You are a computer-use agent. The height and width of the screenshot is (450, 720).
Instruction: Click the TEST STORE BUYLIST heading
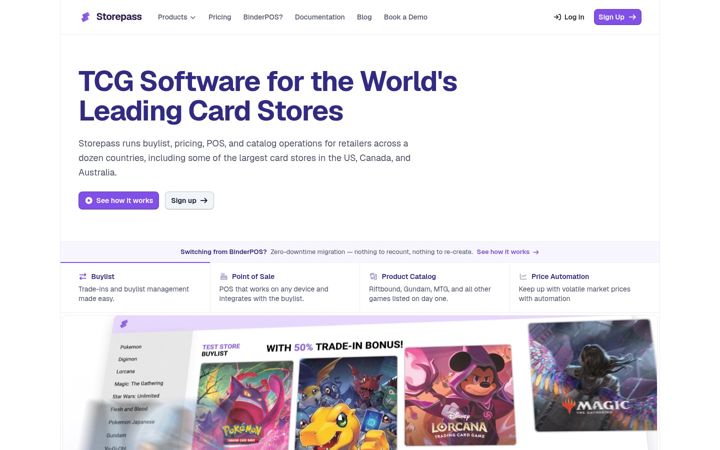click(221, 350)
